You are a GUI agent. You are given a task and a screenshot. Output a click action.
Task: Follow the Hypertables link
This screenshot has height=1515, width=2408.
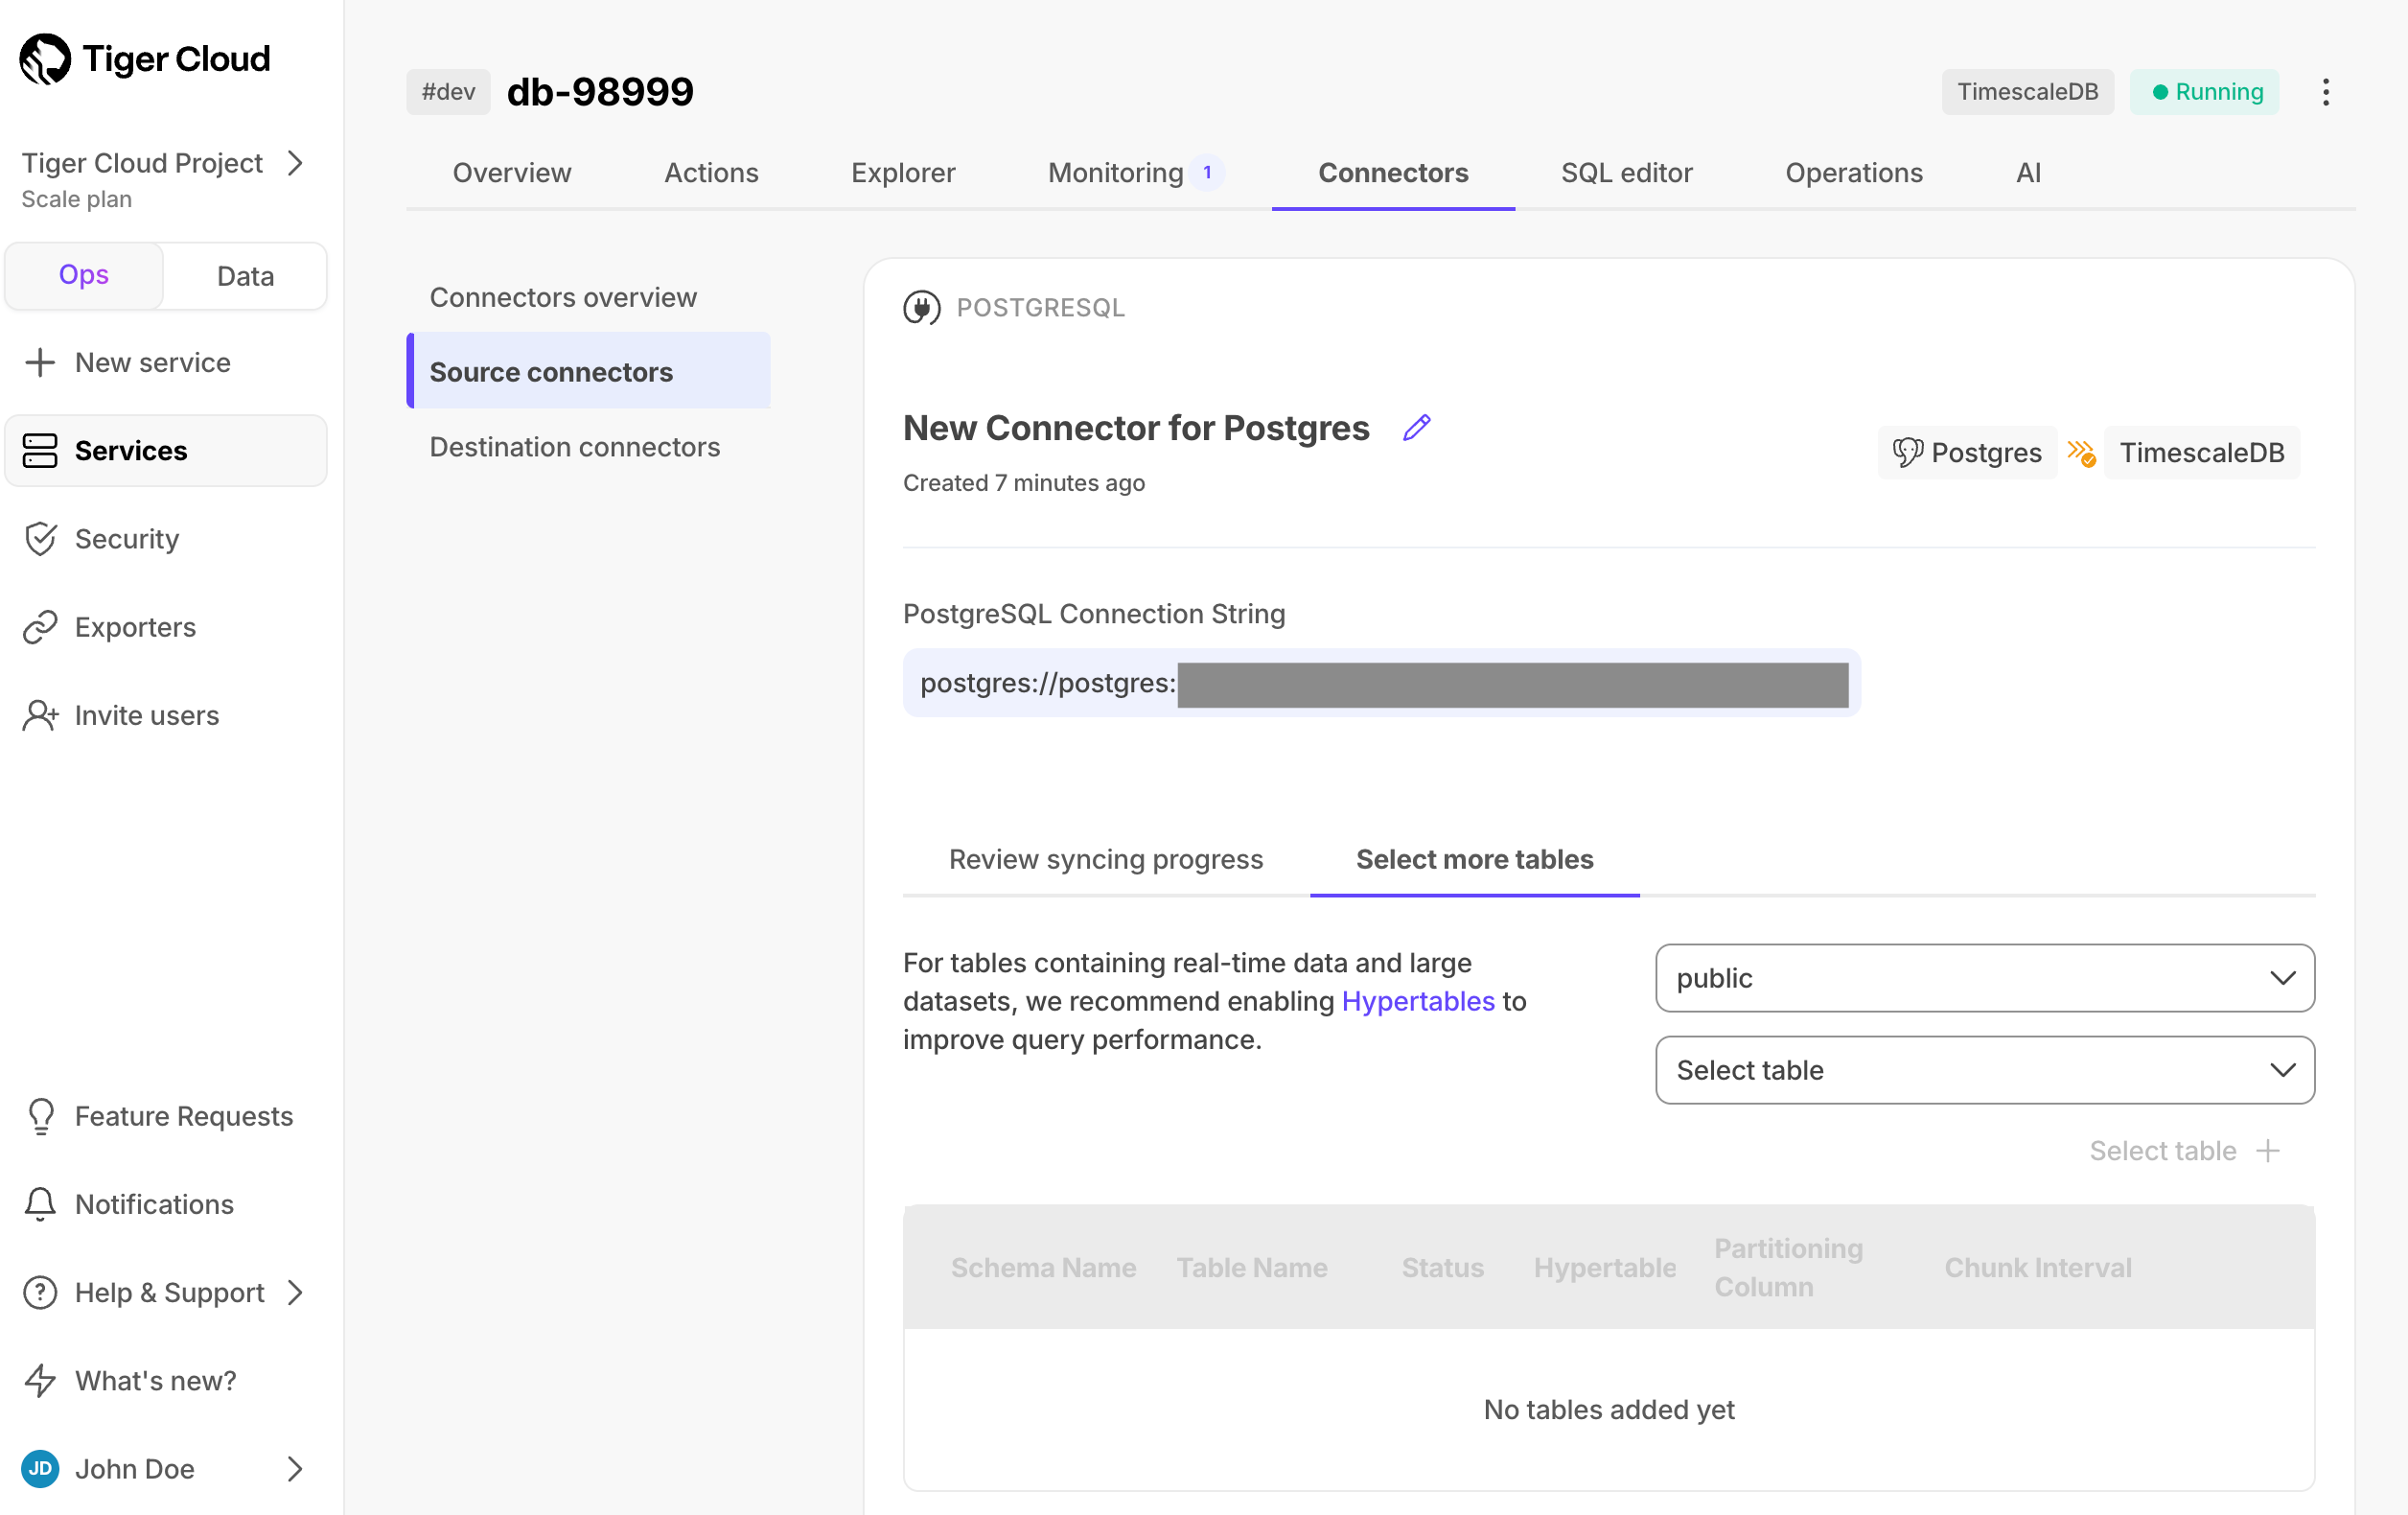1417,1001
